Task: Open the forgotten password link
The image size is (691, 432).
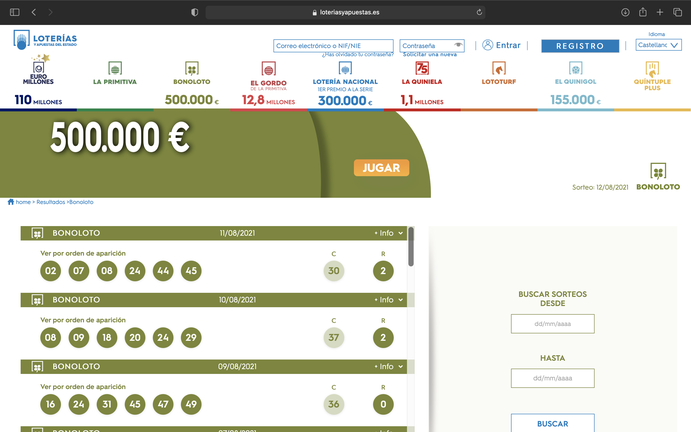Action: 357,54
